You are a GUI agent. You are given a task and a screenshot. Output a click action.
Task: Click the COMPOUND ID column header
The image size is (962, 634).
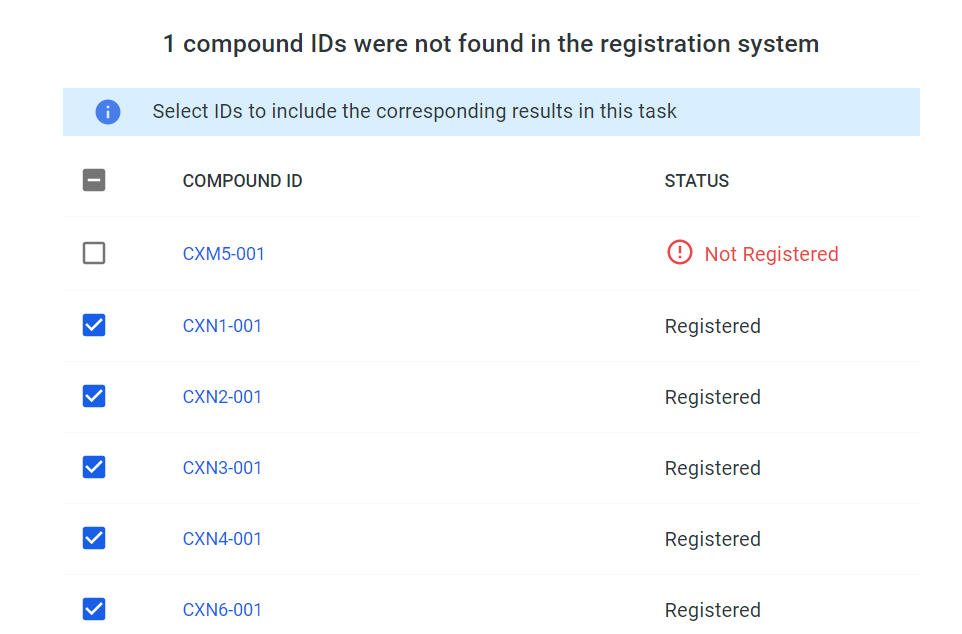[242, 181]
